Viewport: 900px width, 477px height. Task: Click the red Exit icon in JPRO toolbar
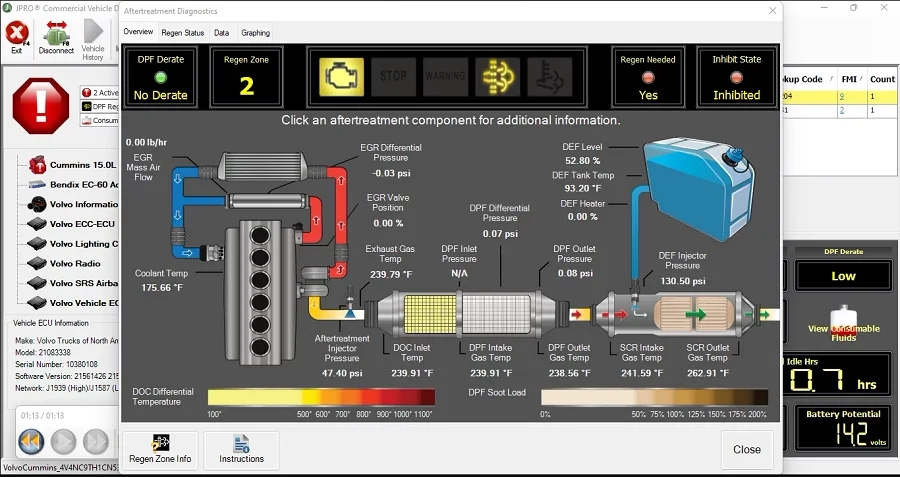click(x=17, y=33)
